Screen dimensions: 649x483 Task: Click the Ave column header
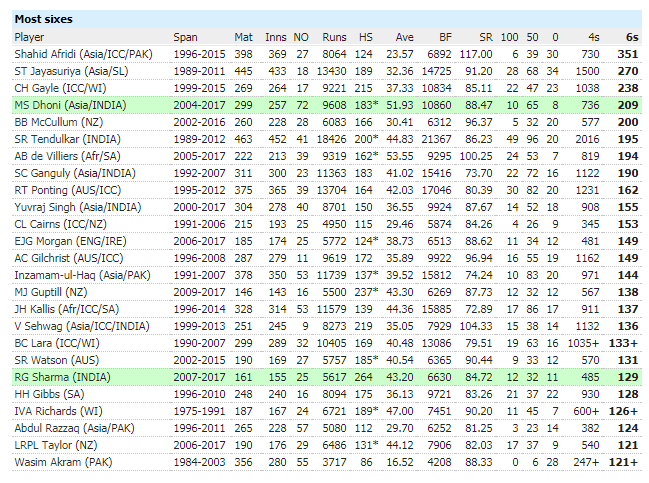click(x=404, y=37)
